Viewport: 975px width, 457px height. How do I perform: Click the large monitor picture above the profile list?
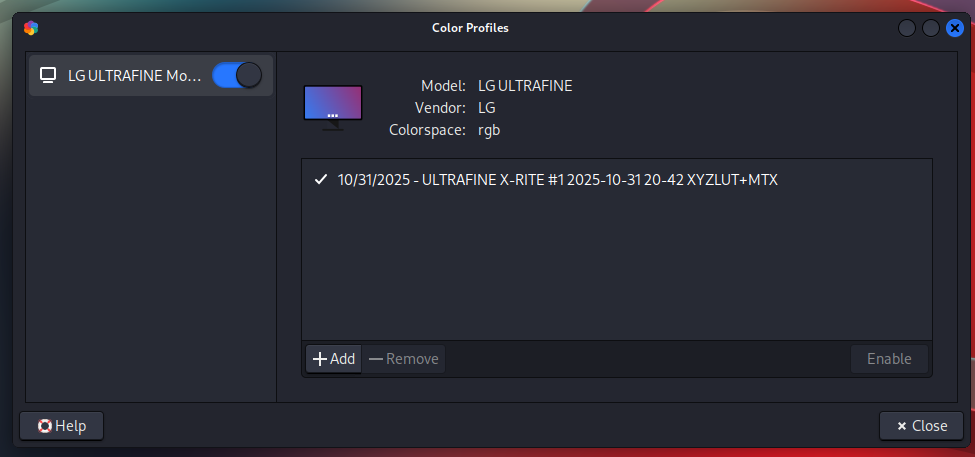[x=332, y=106]
